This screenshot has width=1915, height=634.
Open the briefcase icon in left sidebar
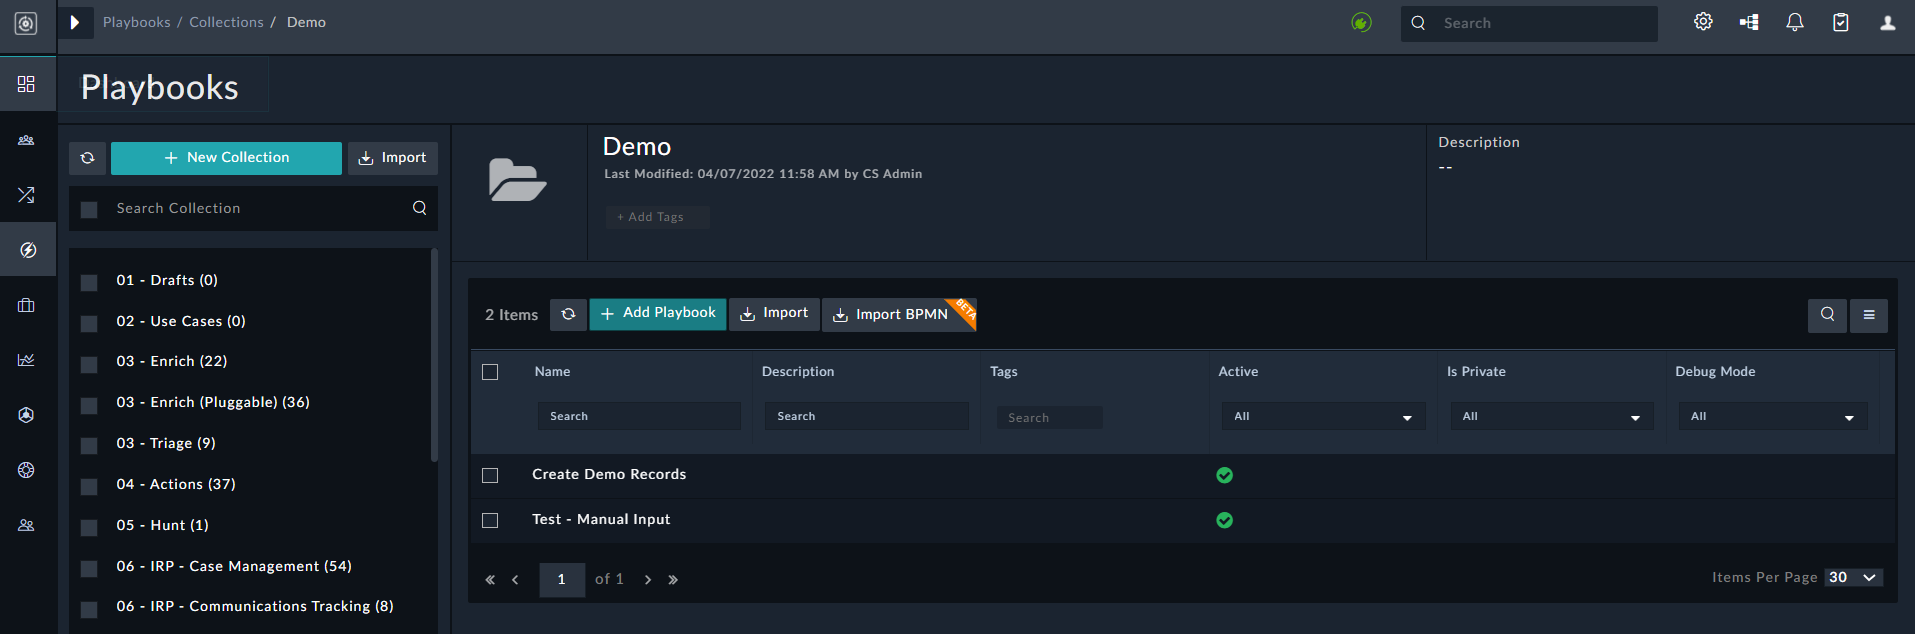coord(26,305)
